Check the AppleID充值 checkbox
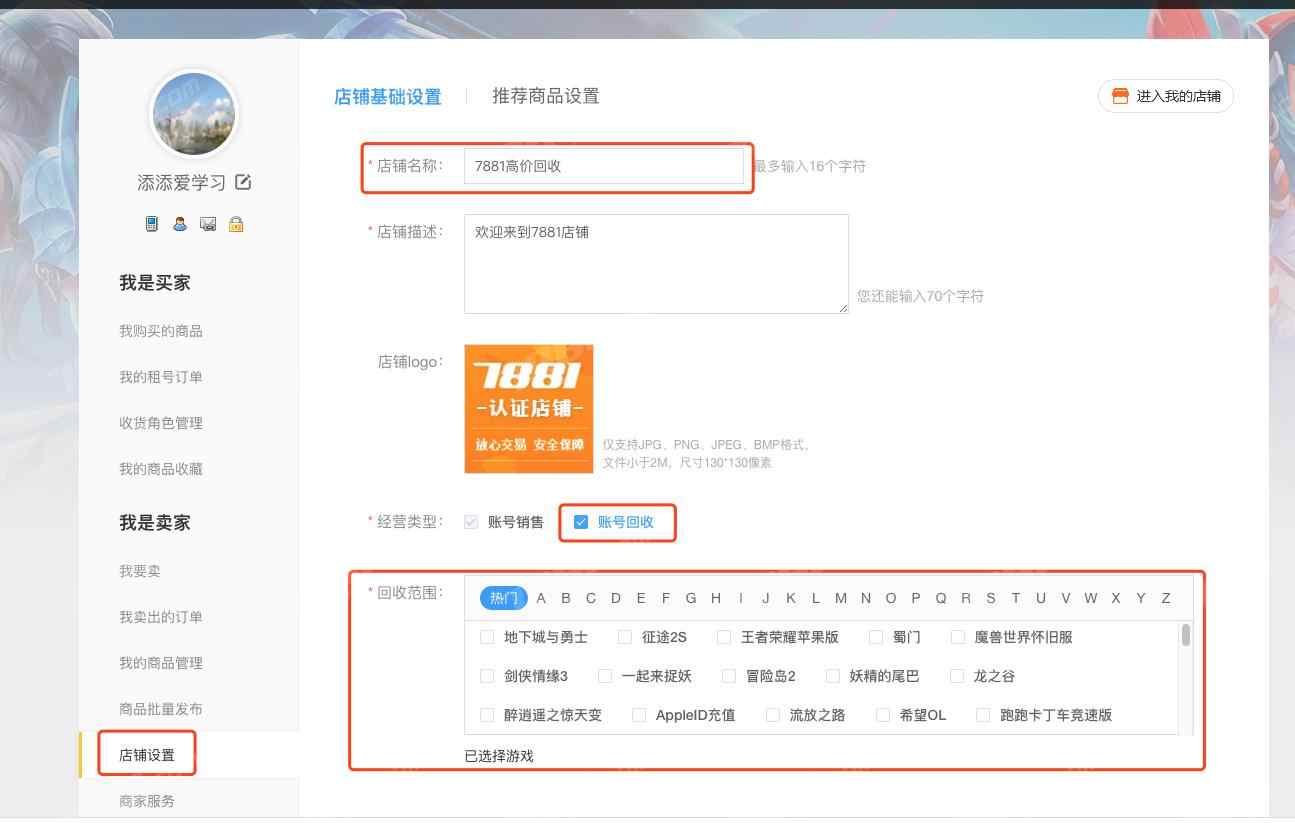 point(639,715)
